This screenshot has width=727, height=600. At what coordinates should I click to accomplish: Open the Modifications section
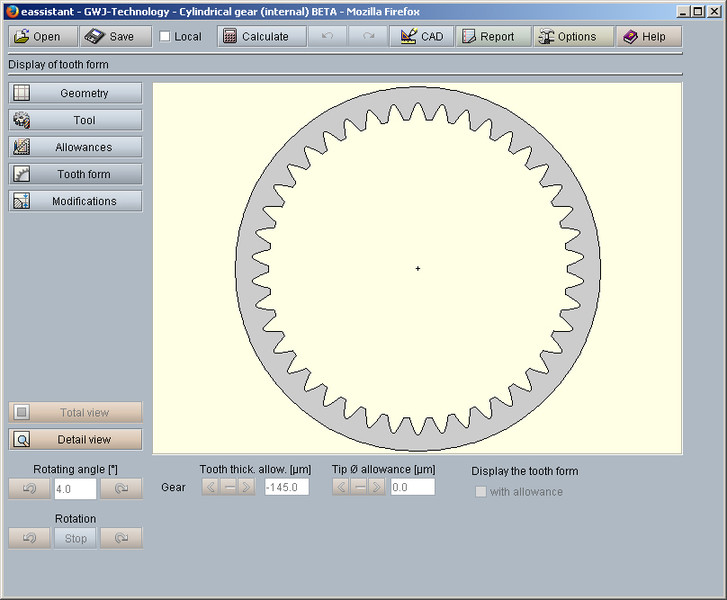(75, 201)
